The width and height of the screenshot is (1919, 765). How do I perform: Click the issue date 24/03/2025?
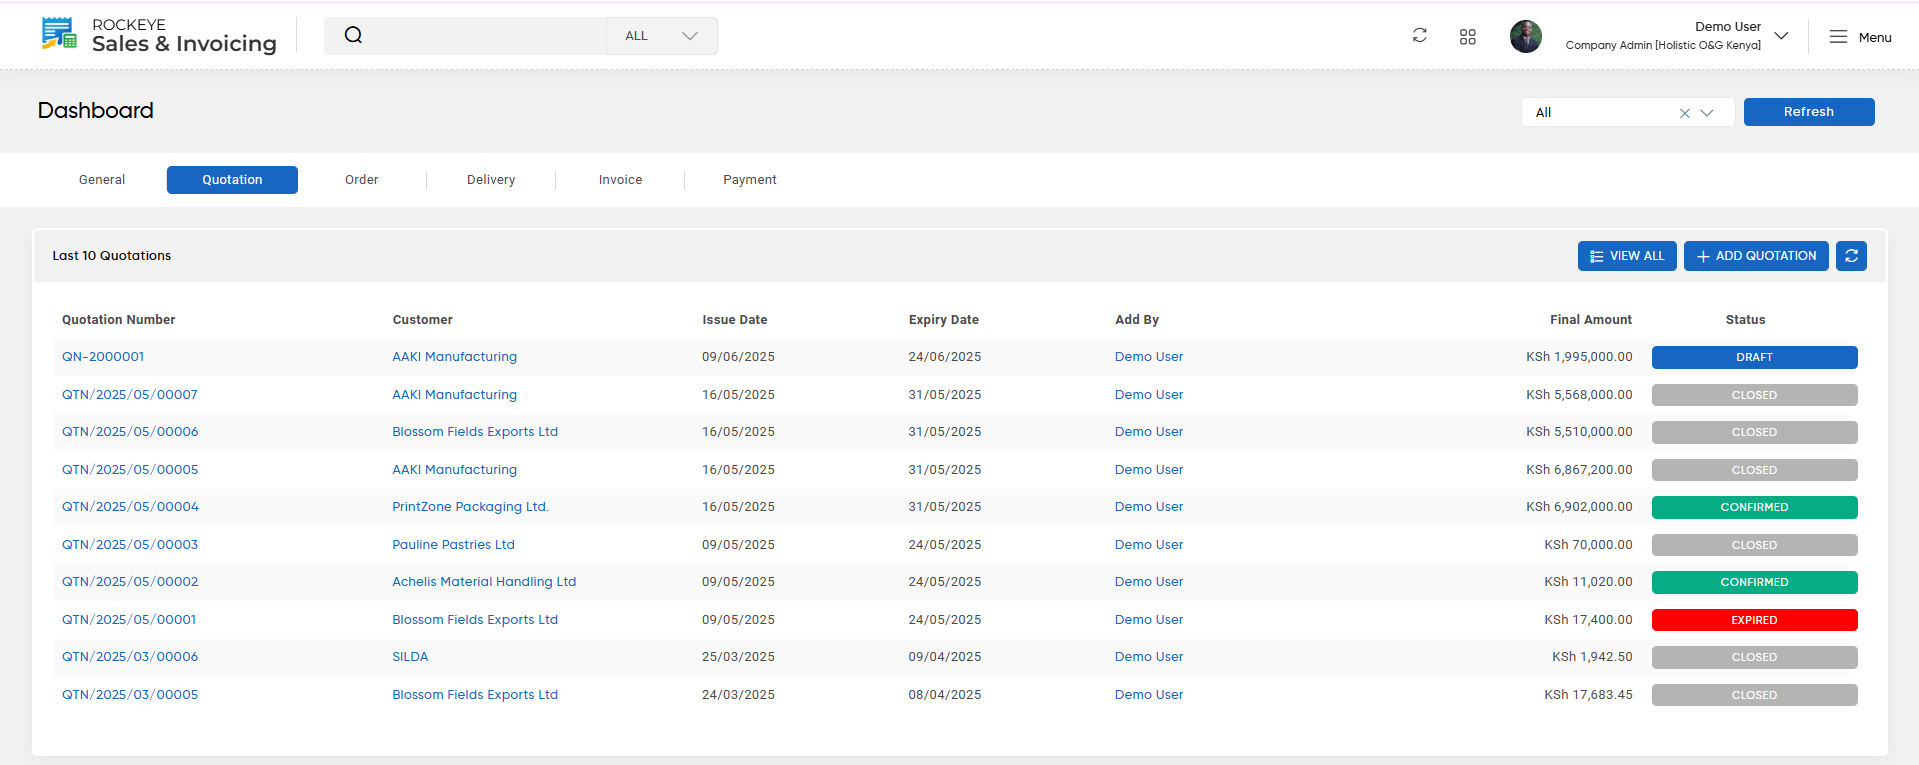pos(738,695)
